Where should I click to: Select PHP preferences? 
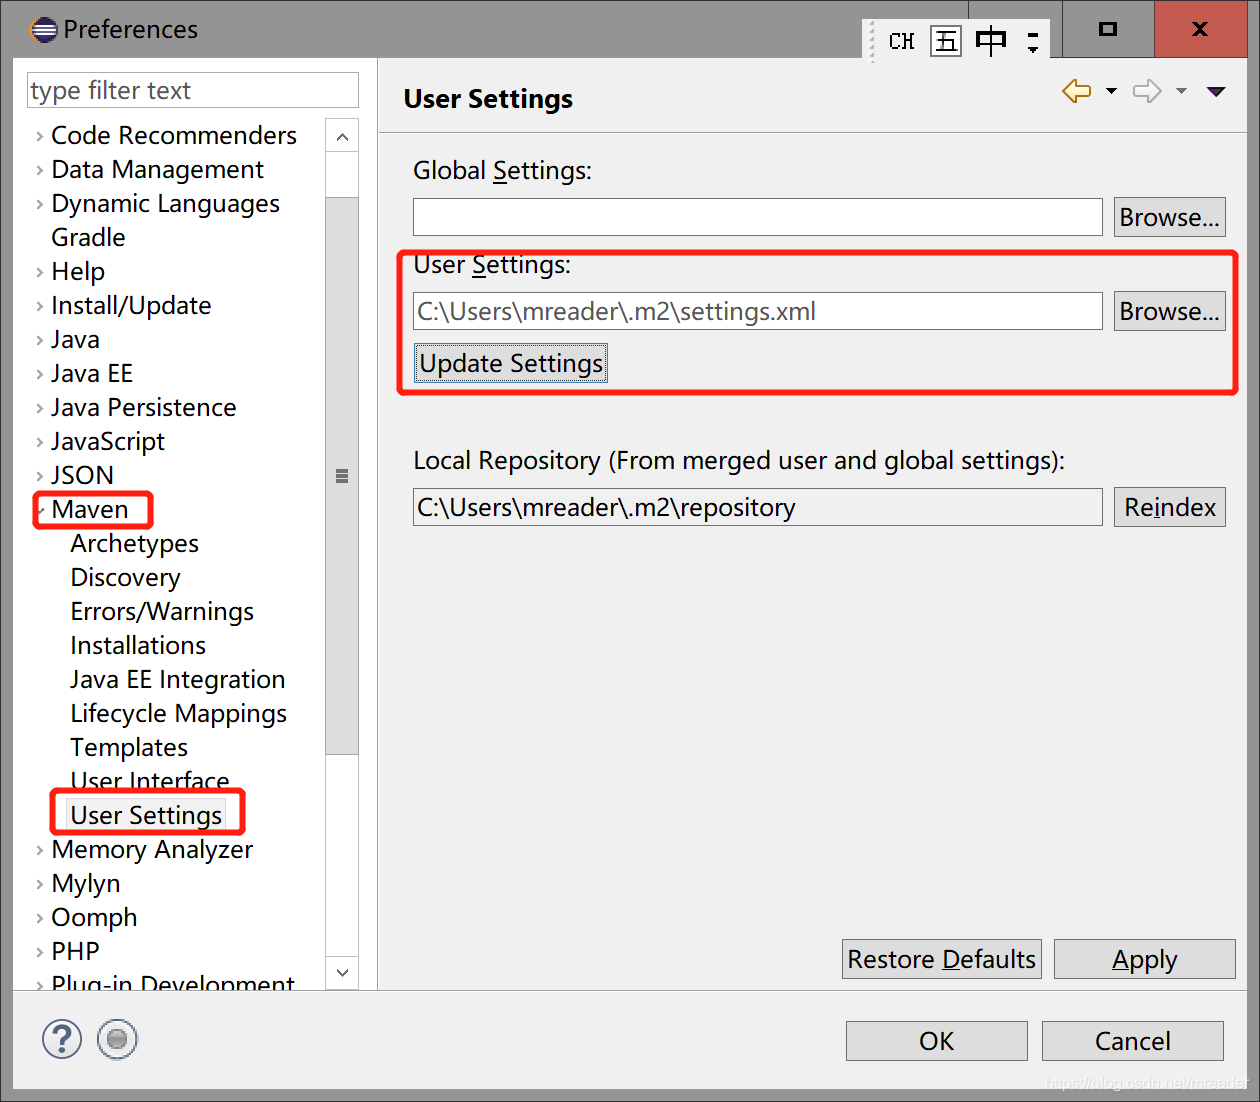point(75,951)
